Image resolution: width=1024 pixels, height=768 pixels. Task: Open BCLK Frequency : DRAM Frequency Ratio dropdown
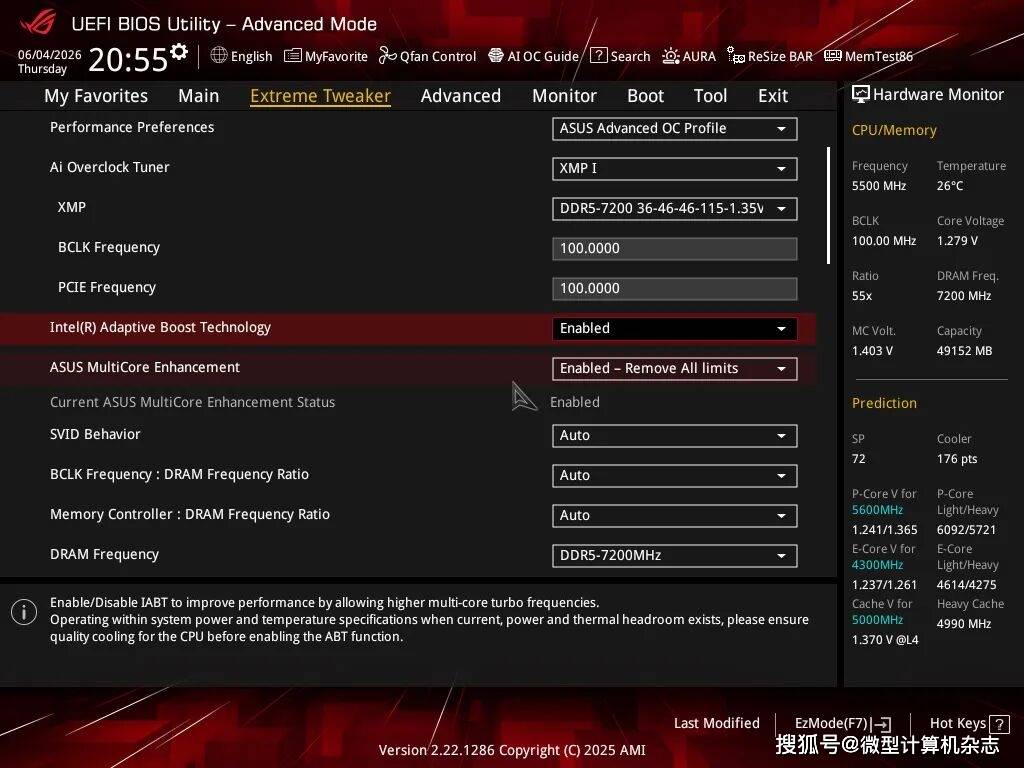click(x=675, y=475)
